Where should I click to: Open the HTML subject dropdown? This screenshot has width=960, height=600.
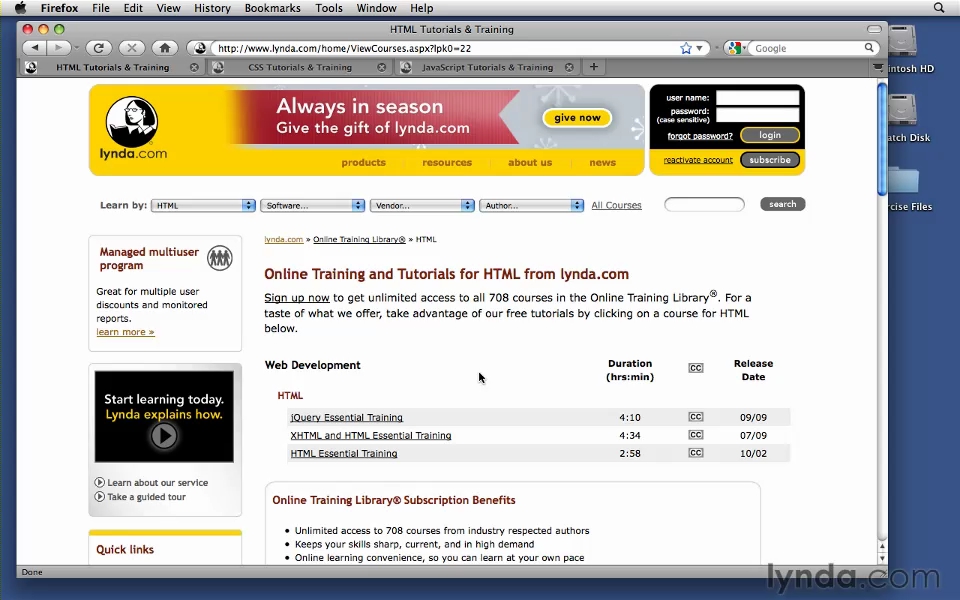coord(204,205)
